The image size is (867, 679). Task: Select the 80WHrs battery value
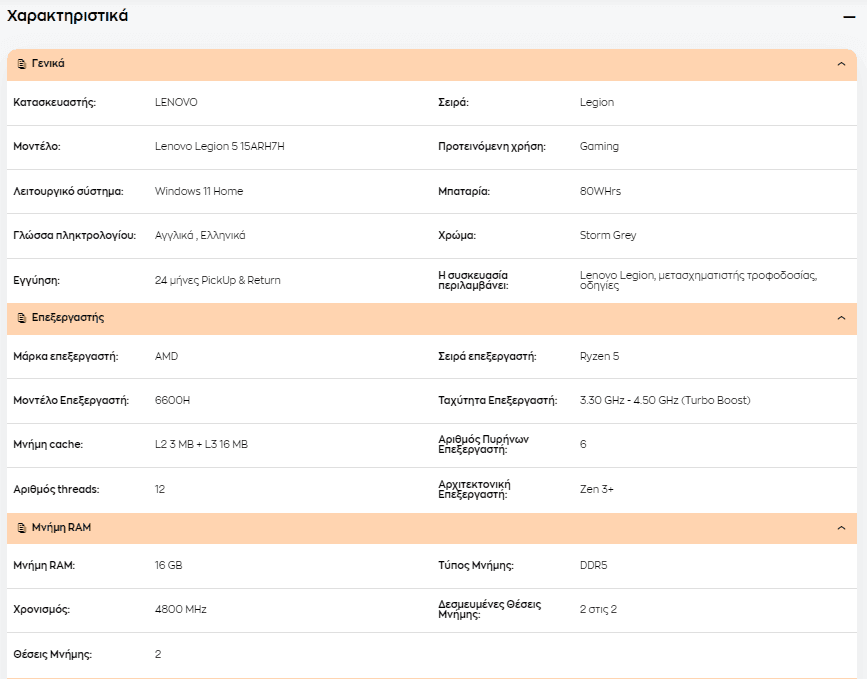[600, 191]
